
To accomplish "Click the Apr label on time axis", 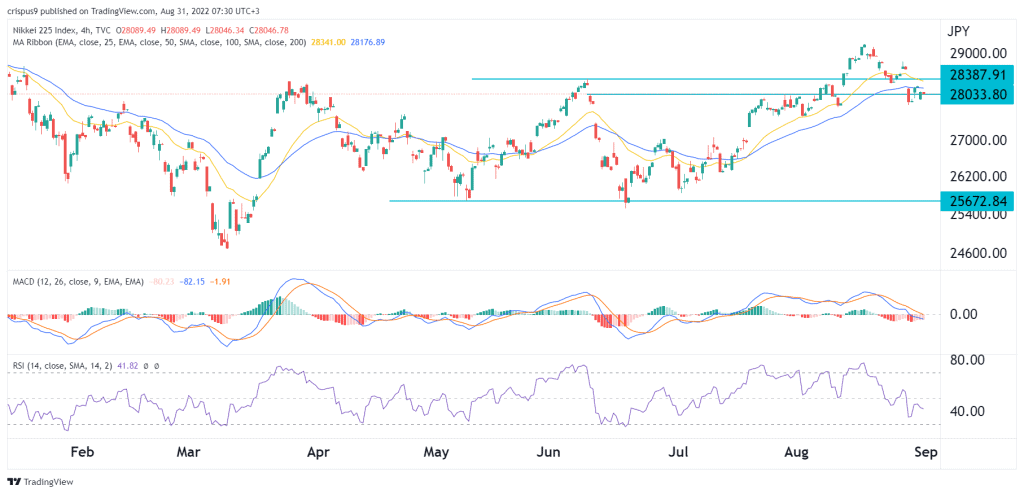I will pos(317,452).
